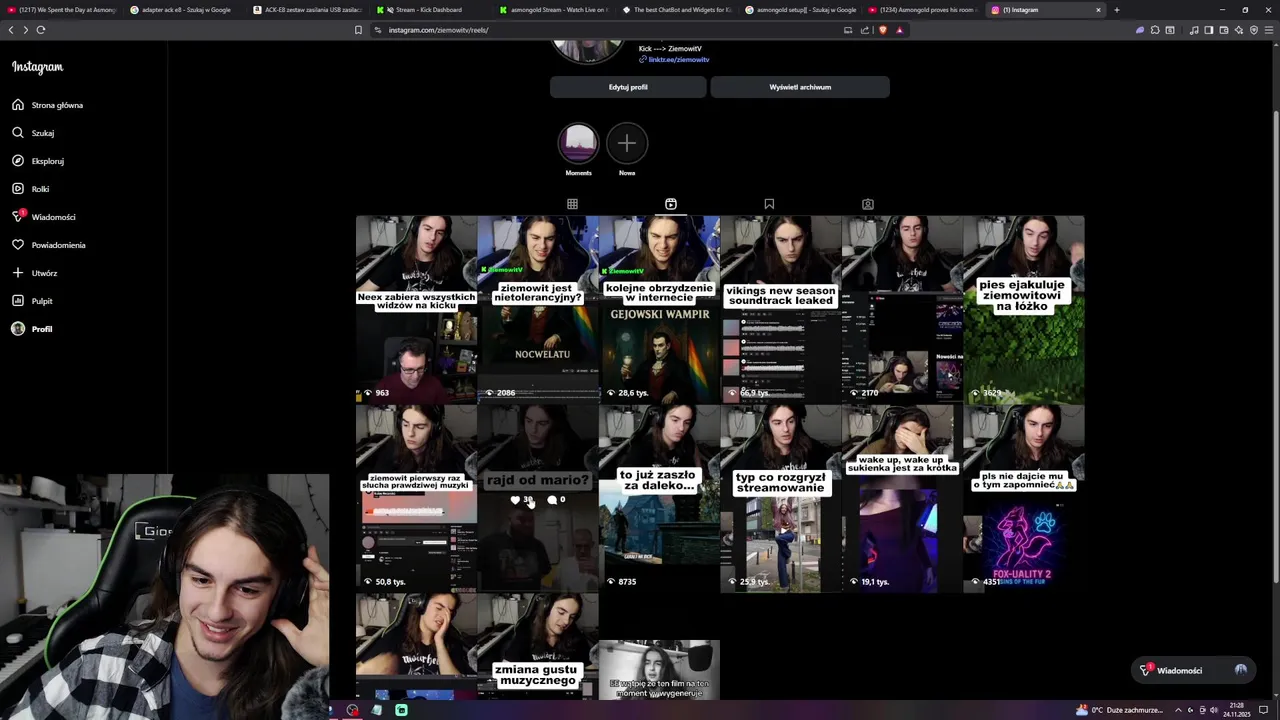Open the reel 'zmiana gustu muzycznego'
The width and height of the screenshot is (1280, 720).
click(538, 647)
